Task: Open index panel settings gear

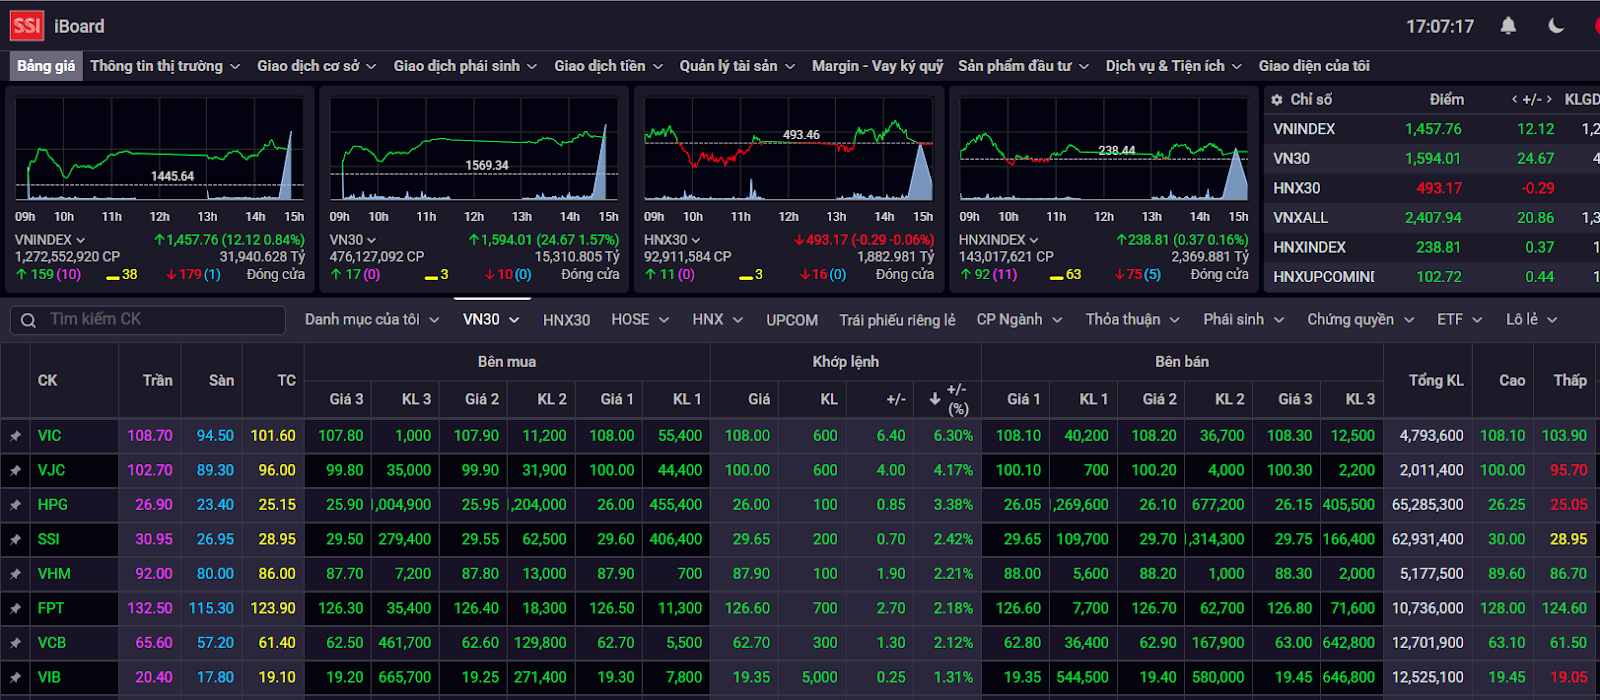Action: click(1277, 100)
